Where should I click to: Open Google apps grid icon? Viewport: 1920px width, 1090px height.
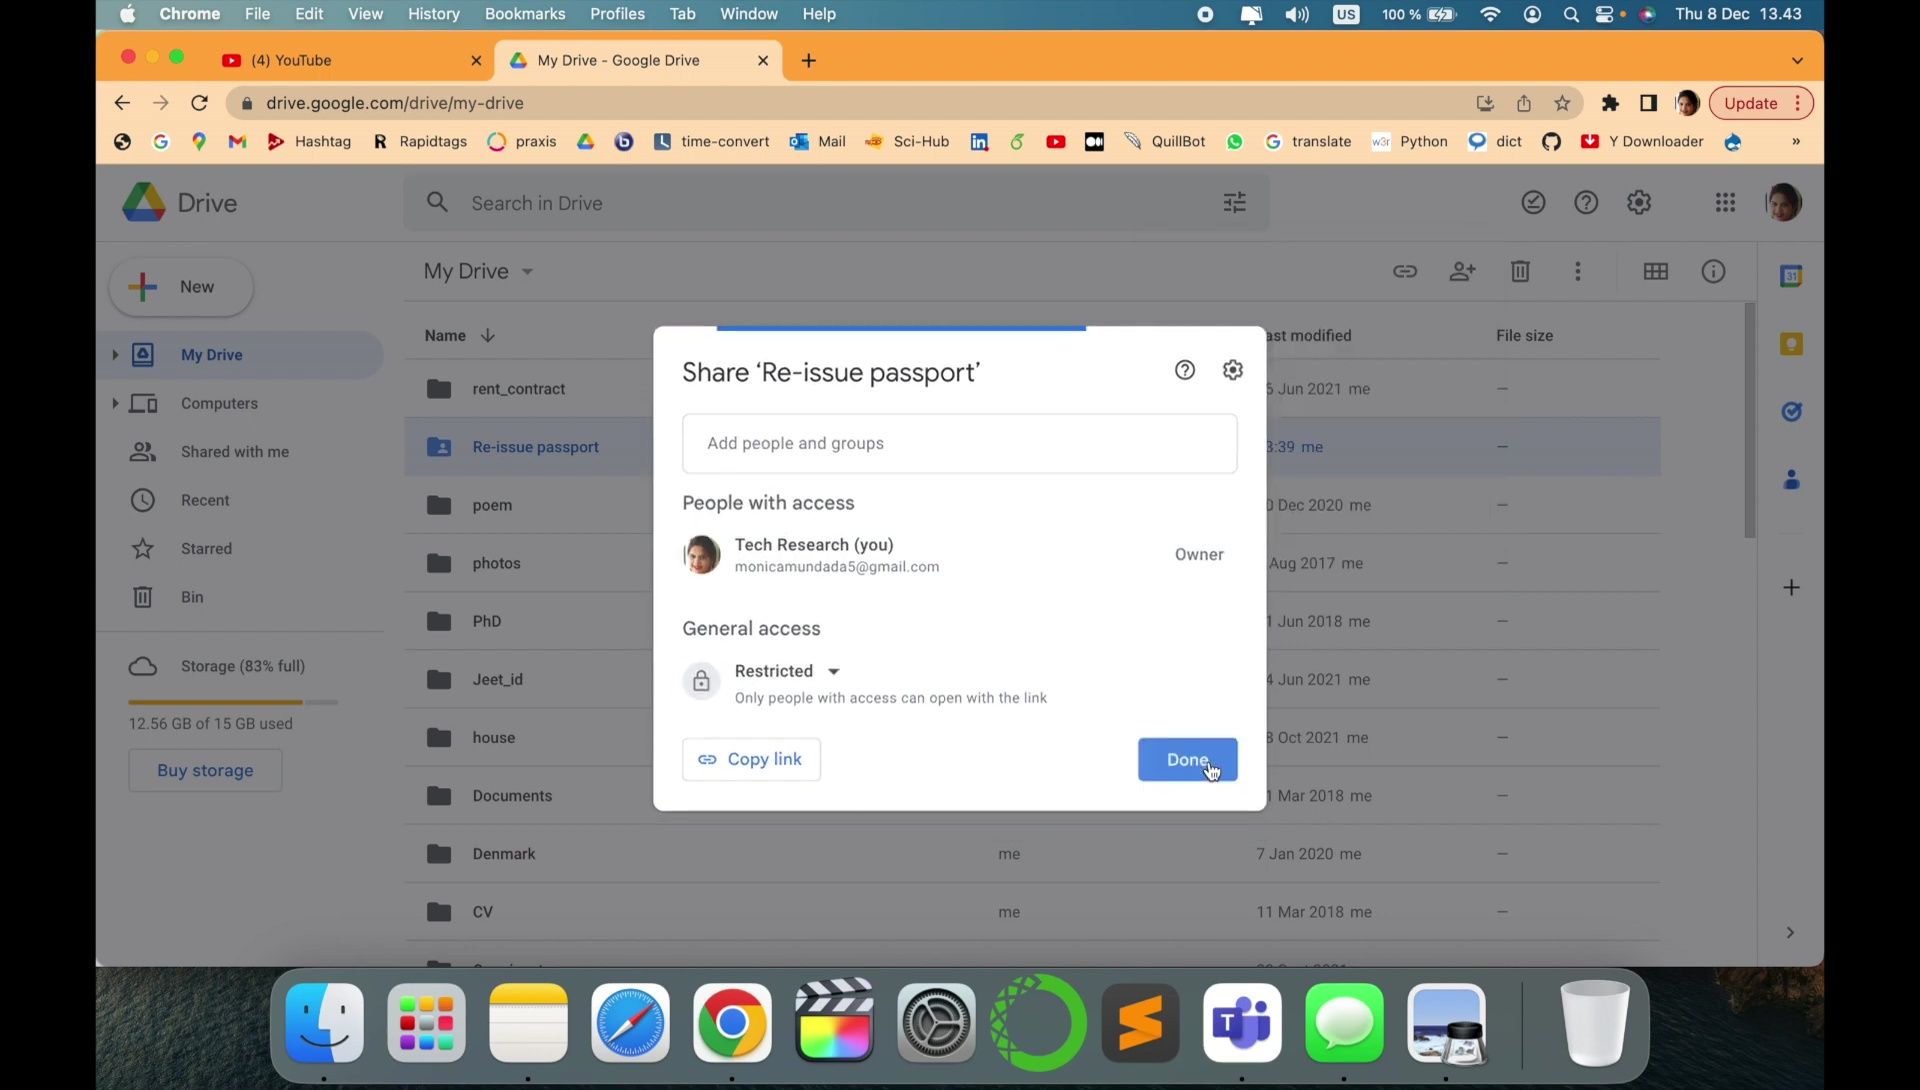tap(1725, 203)
